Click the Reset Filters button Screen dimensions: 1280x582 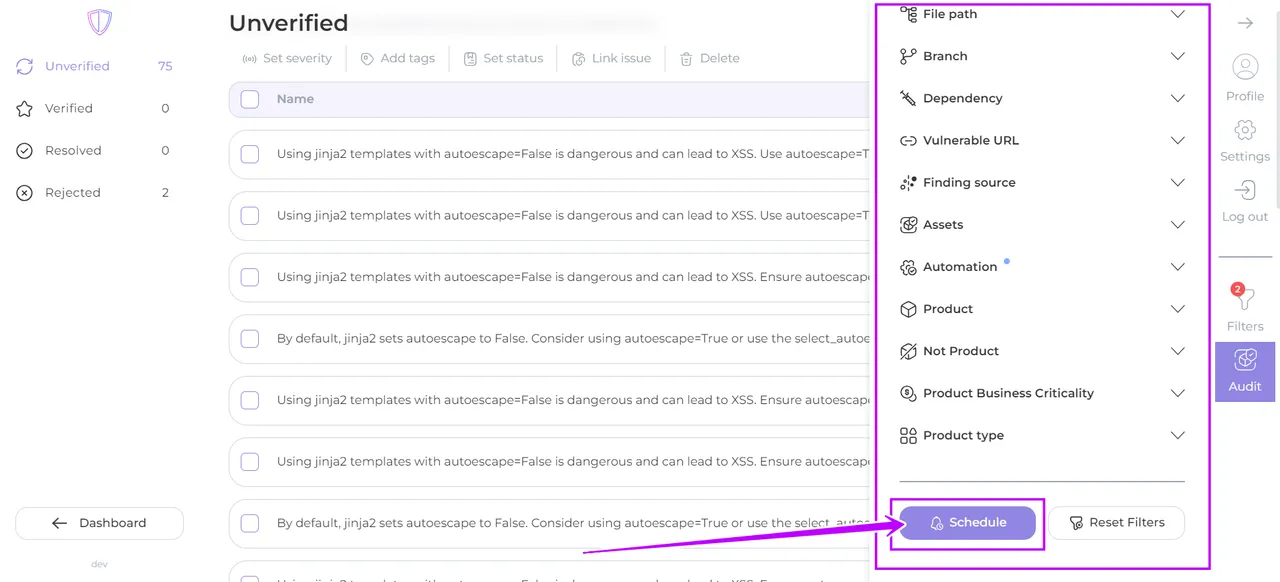pyautogui.click(x=1116, y=523)
